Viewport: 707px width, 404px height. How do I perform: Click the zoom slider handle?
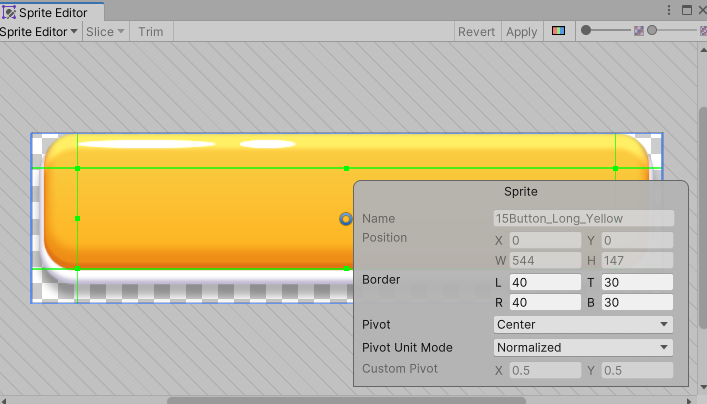click(586, 30)
